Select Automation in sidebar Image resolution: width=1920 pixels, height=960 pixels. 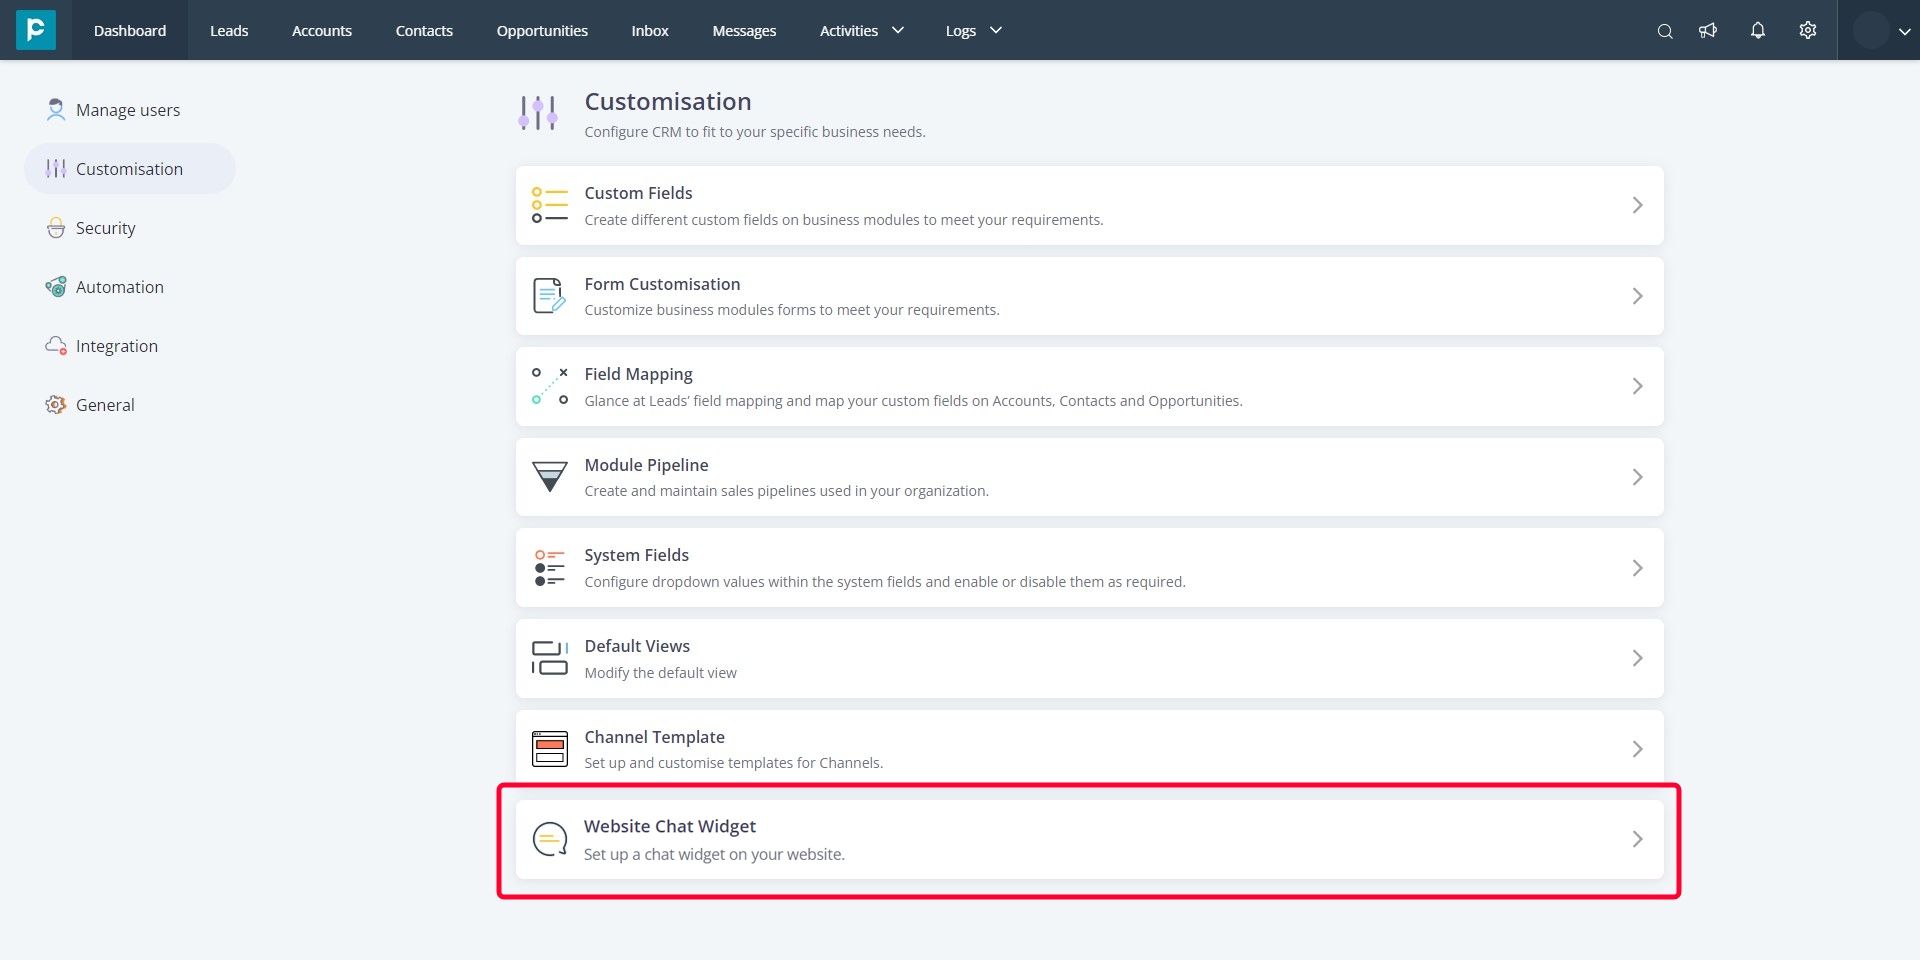(130, 287)
